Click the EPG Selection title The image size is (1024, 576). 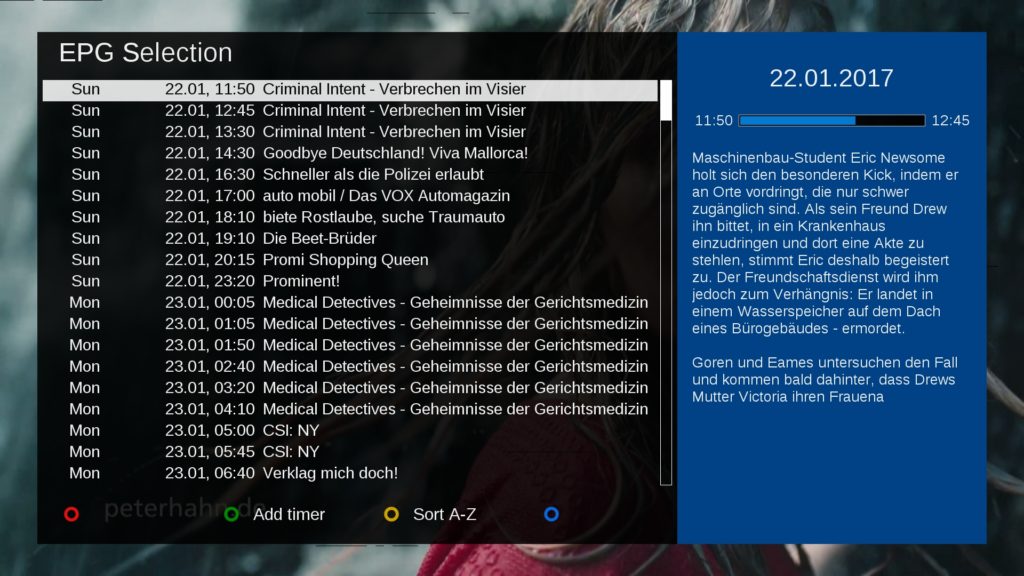(x=146, y=53)
